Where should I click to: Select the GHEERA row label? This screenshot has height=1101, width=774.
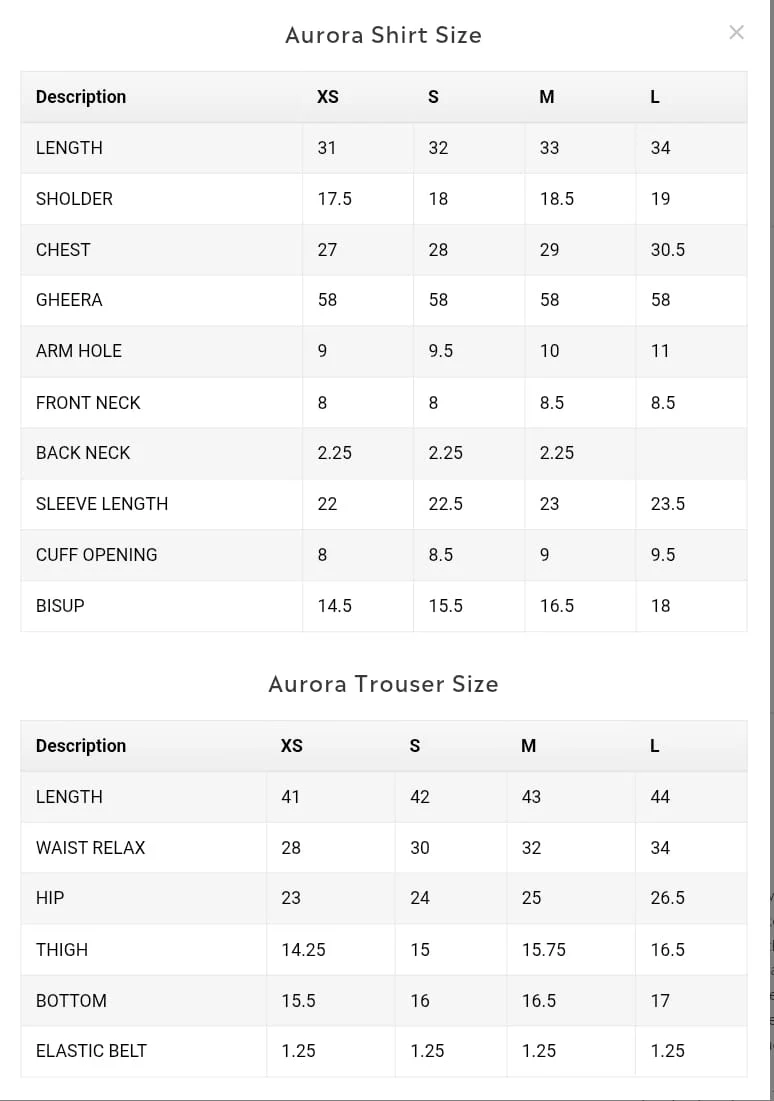pos(69,300)
